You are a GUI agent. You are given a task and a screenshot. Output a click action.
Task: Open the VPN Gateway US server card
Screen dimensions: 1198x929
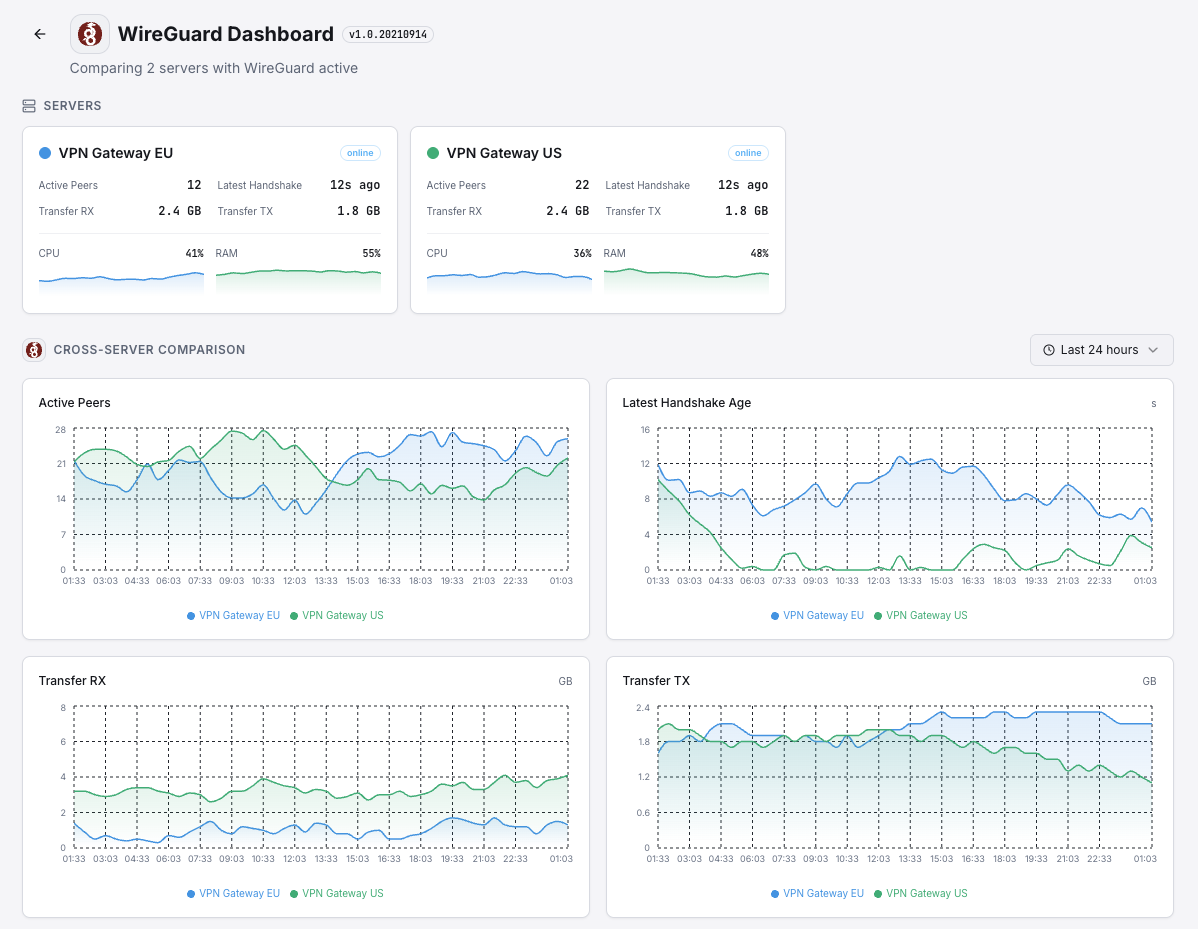(597, 219)
